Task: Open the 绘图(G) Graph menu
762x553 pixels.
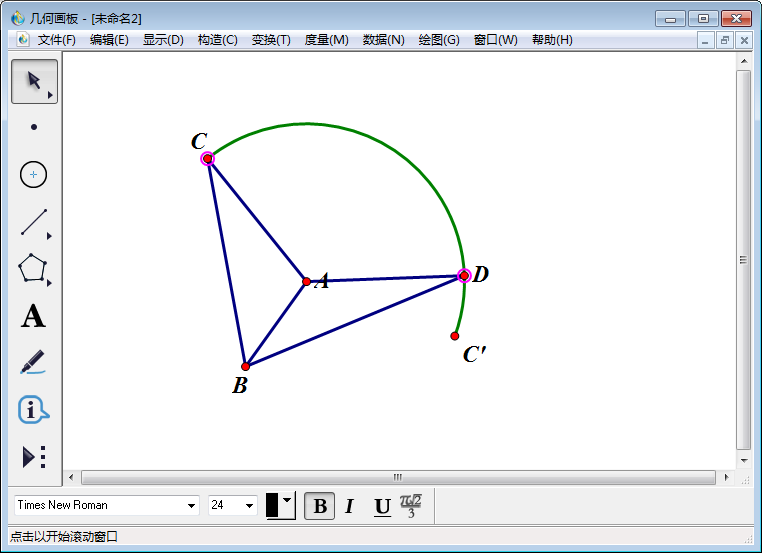Action: coord(439,40)
